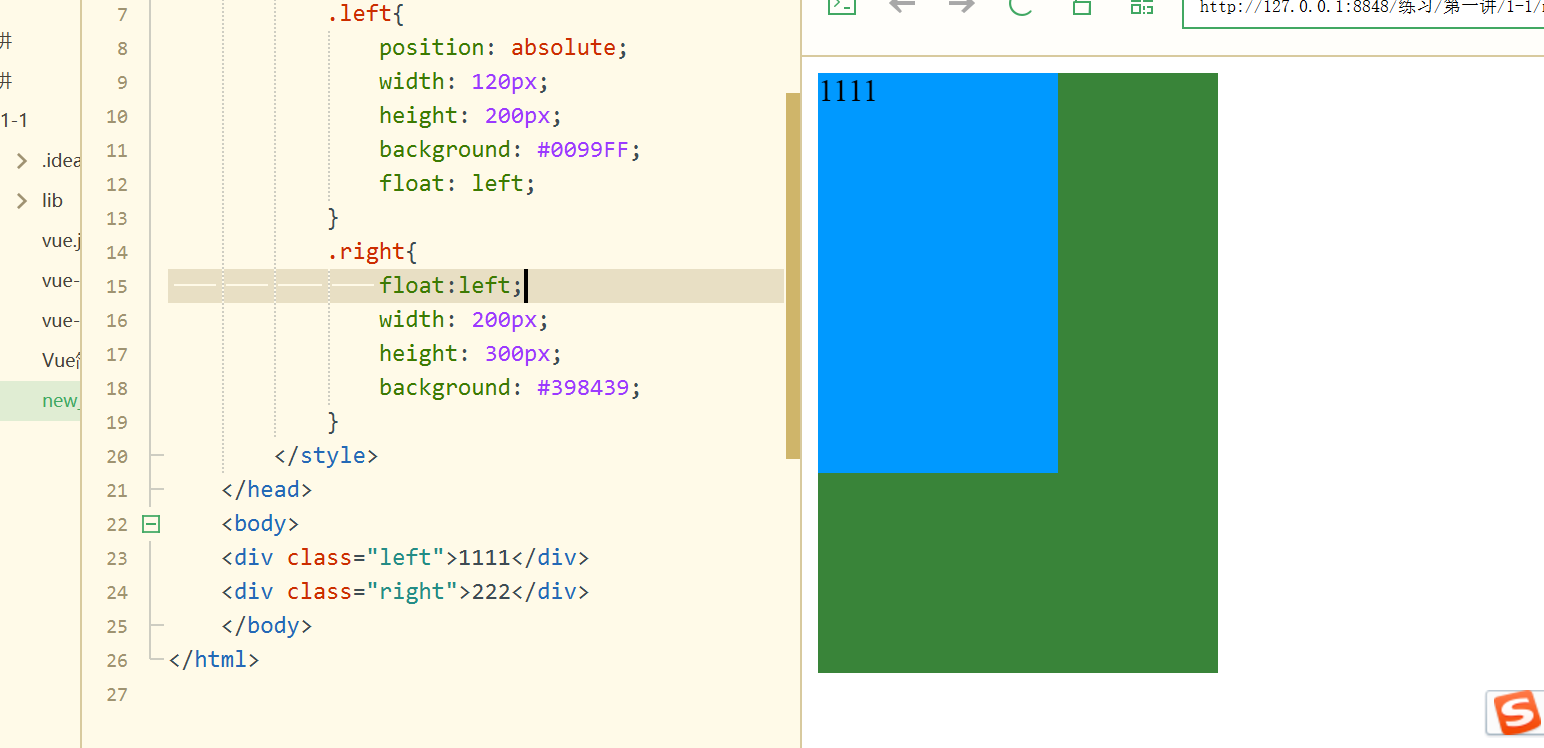Click the browser preview forward arrow
1544x748 pixels.
[962, 6]
